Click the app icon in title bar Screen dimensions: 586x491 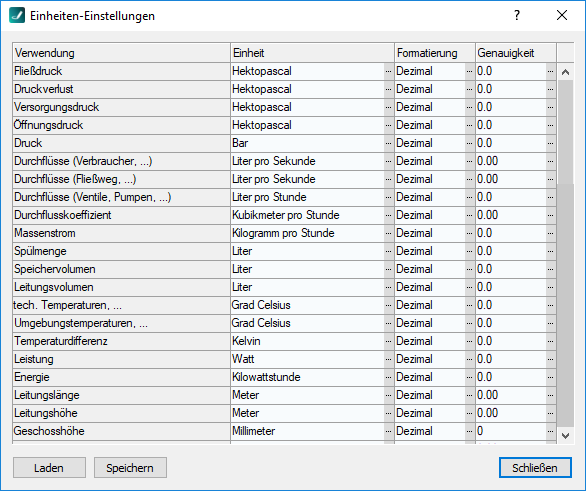coord(17,16)
